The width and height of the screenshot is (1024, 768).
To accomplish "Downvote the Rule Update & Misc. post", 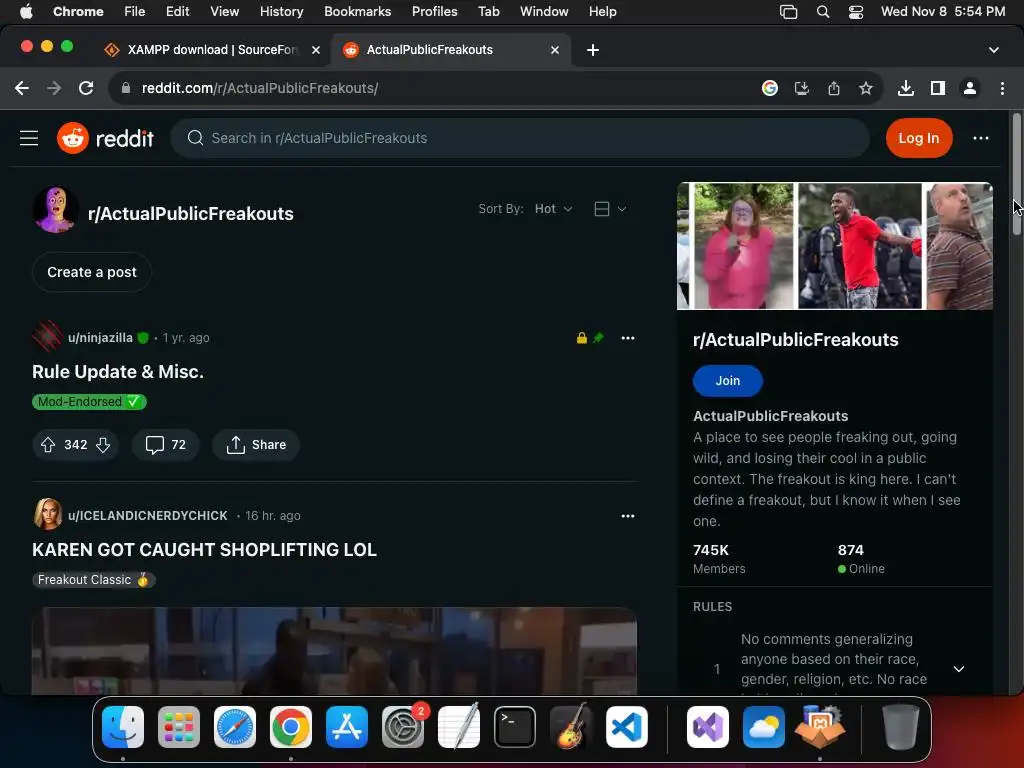I will pos(103,445).
